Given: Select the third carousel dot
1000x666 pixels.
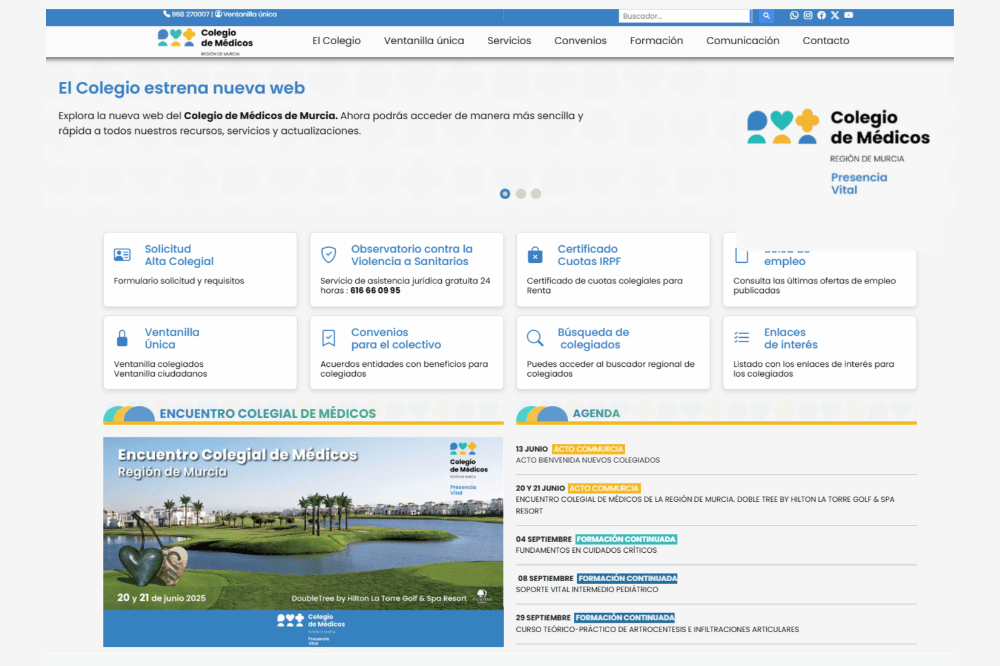Looking at the screenshot, I should pos(536,194).
